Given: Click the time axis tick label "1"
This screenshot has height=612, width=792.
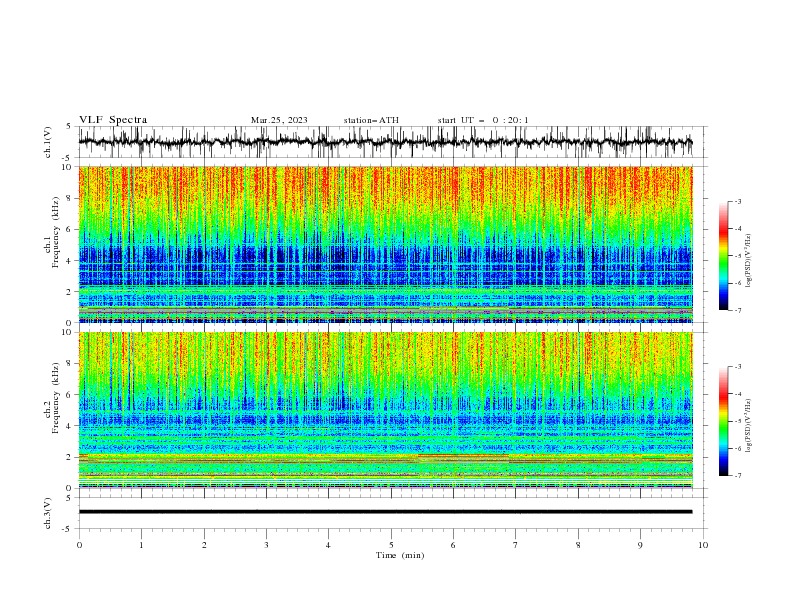Looking at the screenshot, I should pyautogui.click(x=141, y=545).
